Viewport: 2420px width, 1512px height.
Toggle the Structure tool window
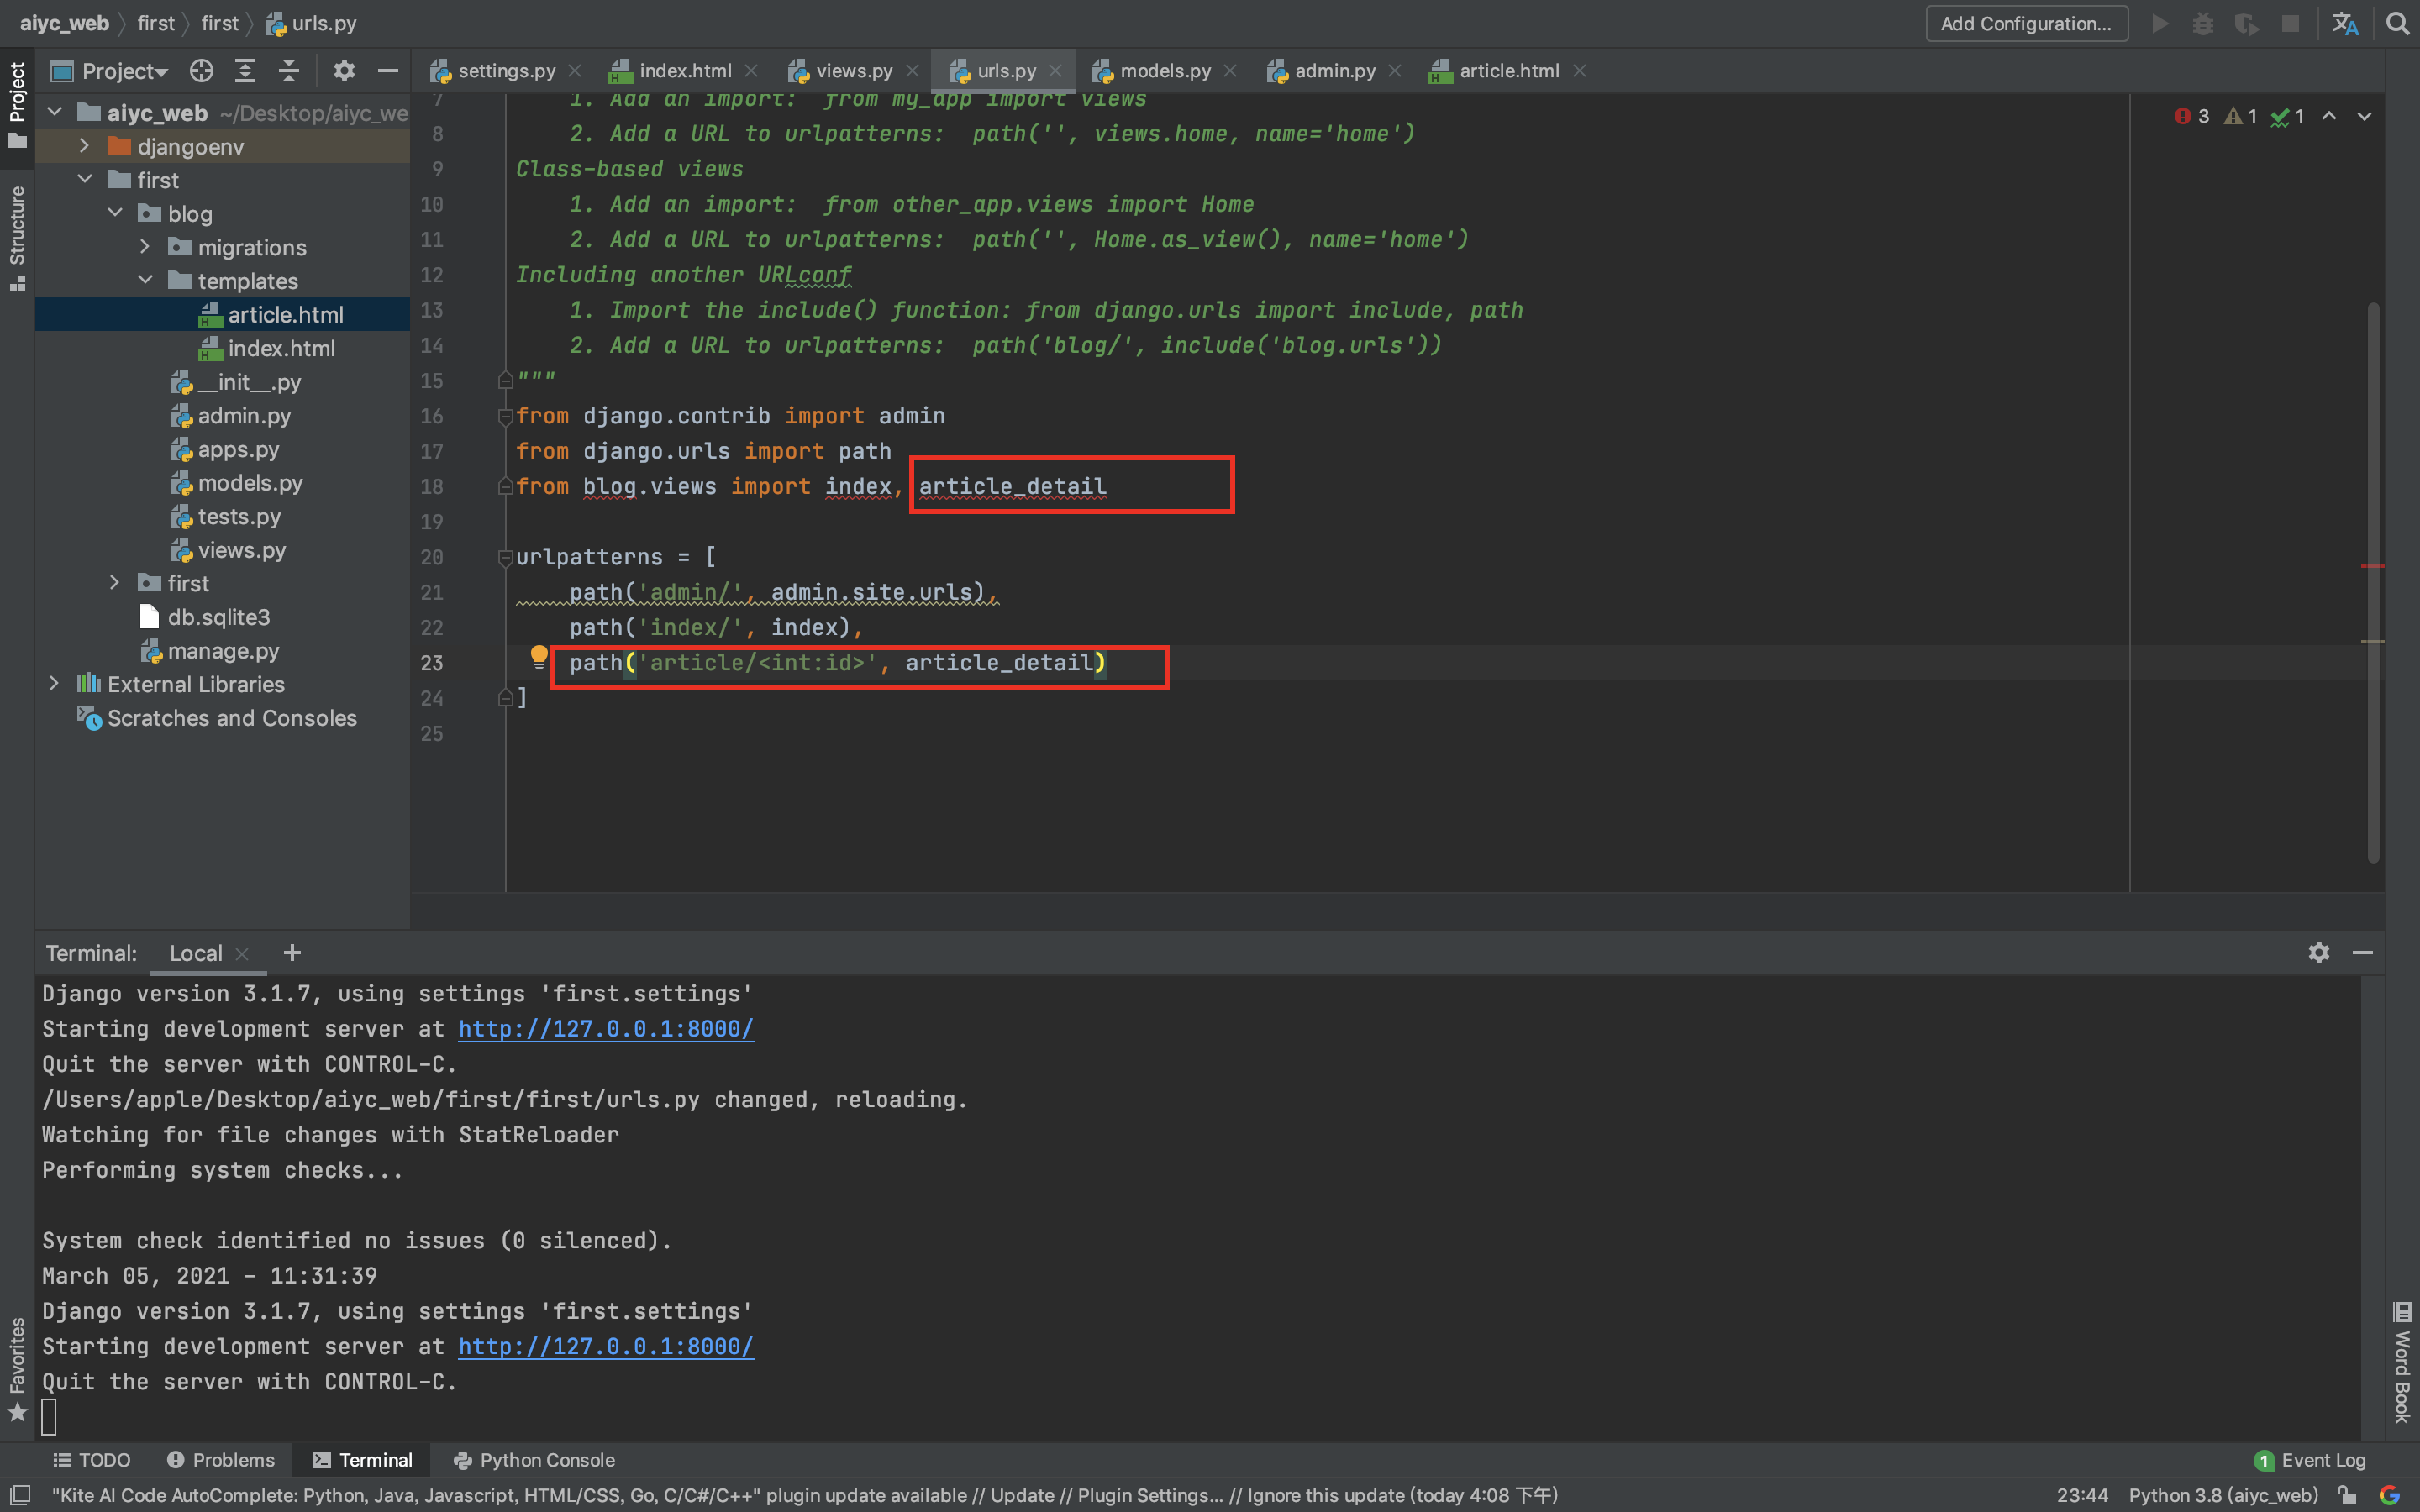click(17, 237)
